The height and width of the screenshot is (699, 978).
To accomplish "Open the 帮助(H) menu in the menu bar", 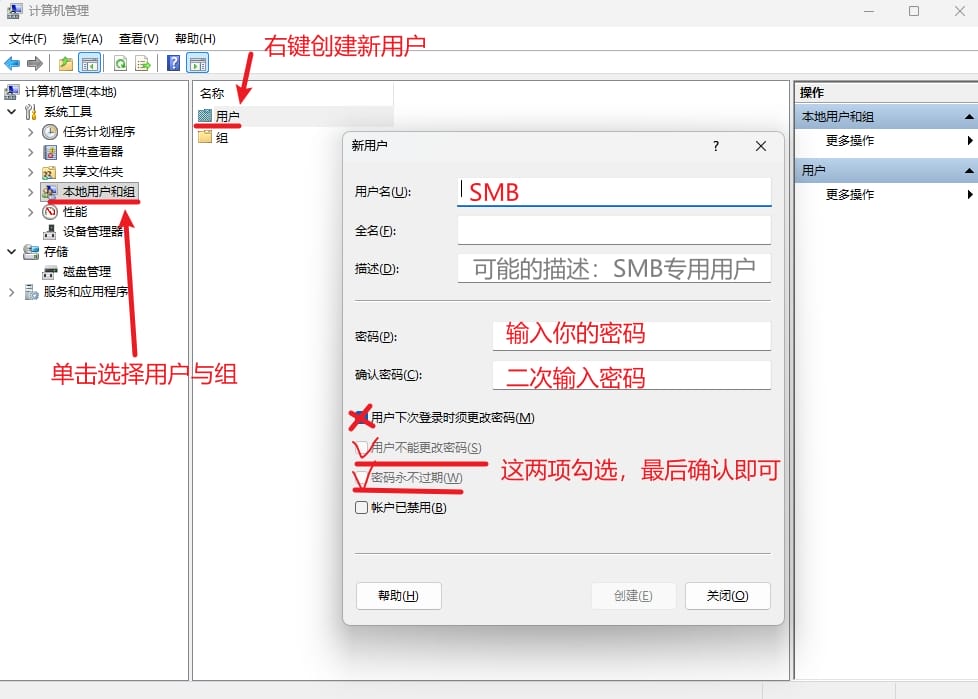I will click(195, 39).
